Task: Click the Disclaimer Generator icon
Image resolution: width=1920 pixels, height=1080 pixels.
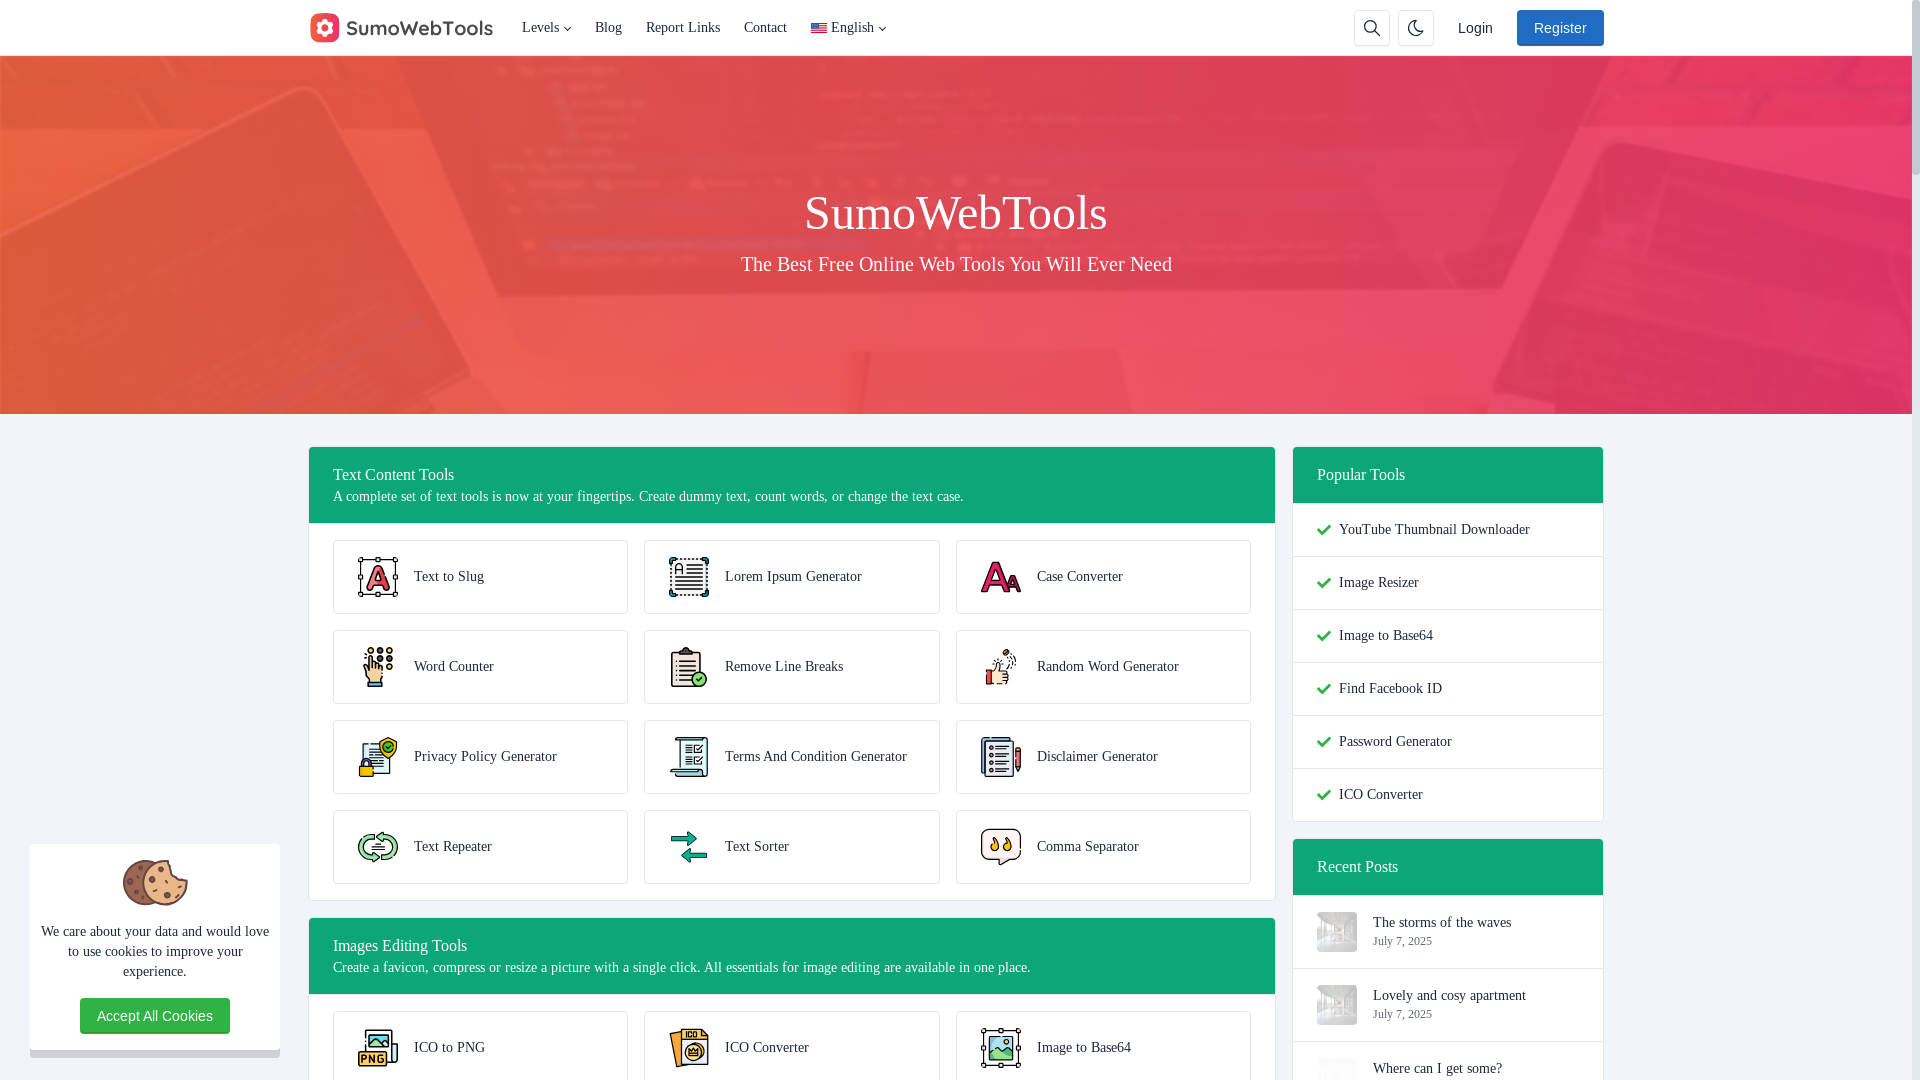Action: pyautogui.click(x=1001, y=757)
